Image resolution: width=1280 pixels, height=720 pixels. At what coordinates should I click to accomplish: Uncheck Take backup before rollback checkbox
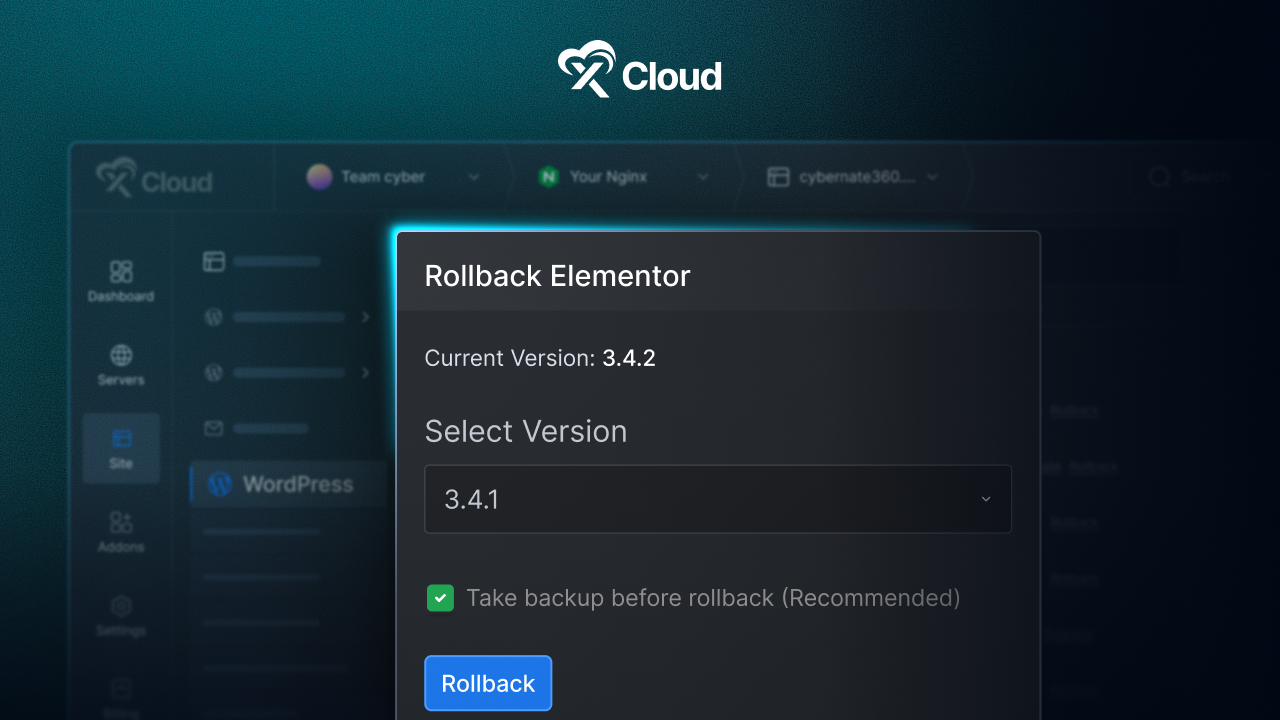coord(440,598)
